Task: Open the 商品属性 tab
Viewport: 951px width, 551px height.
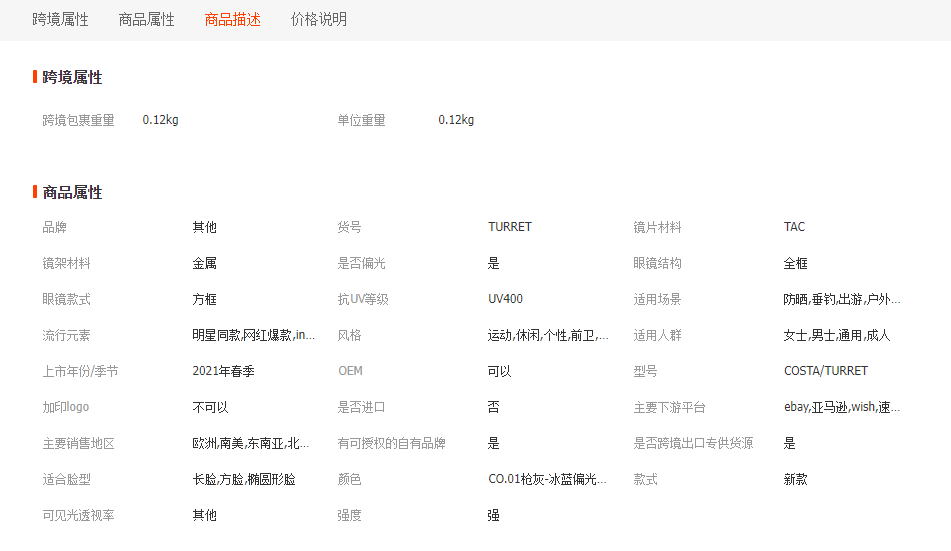Action: pyautogui.click(x=146, y=20)
